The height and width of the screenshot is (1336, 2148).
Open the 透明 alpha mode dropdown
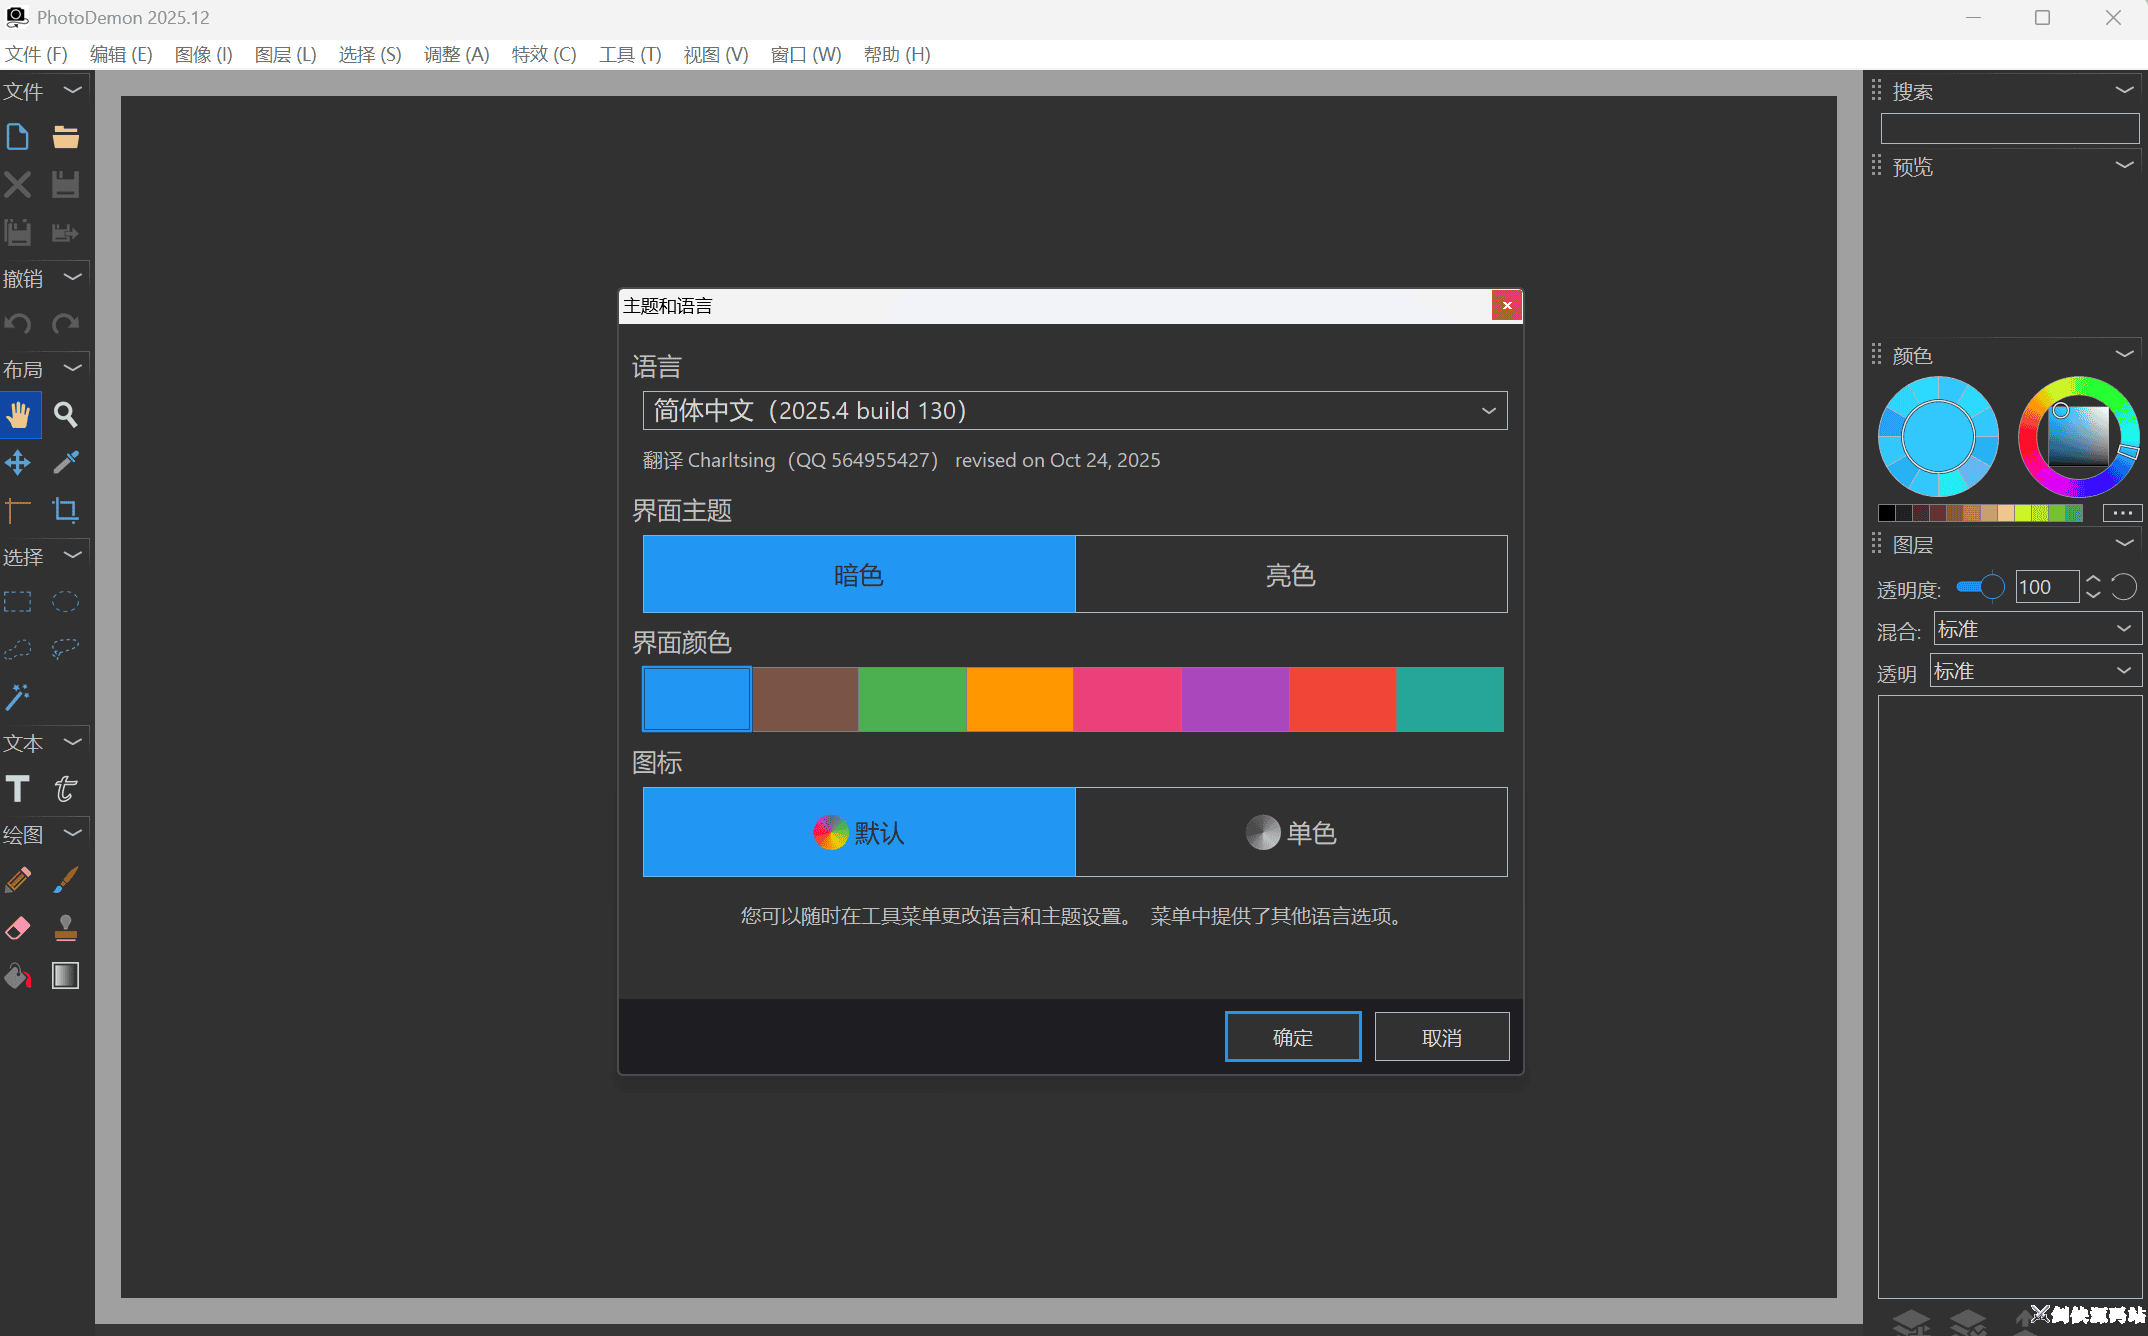coord(2034,671)
